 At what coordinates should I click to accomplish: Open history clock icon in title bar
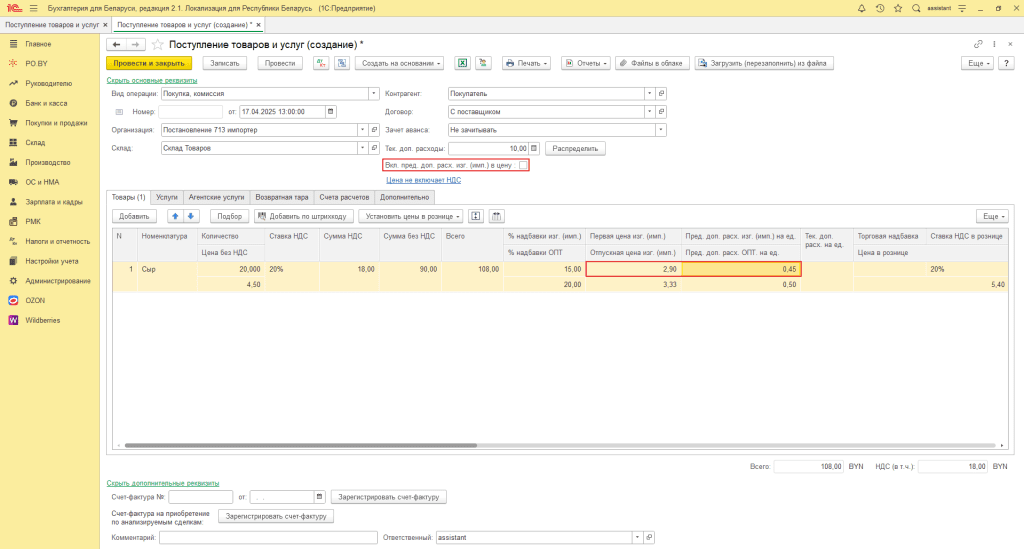880,8
